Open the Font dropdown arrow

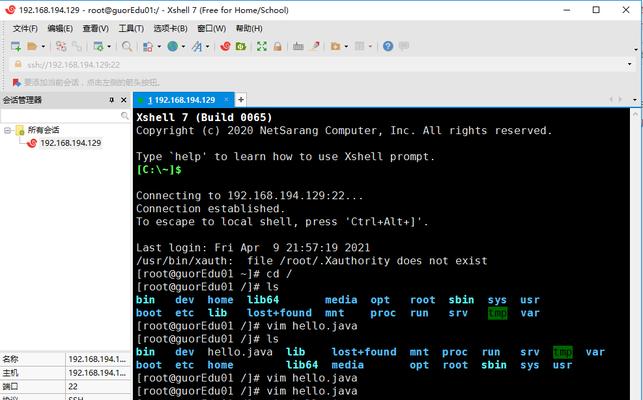[207, 46]
